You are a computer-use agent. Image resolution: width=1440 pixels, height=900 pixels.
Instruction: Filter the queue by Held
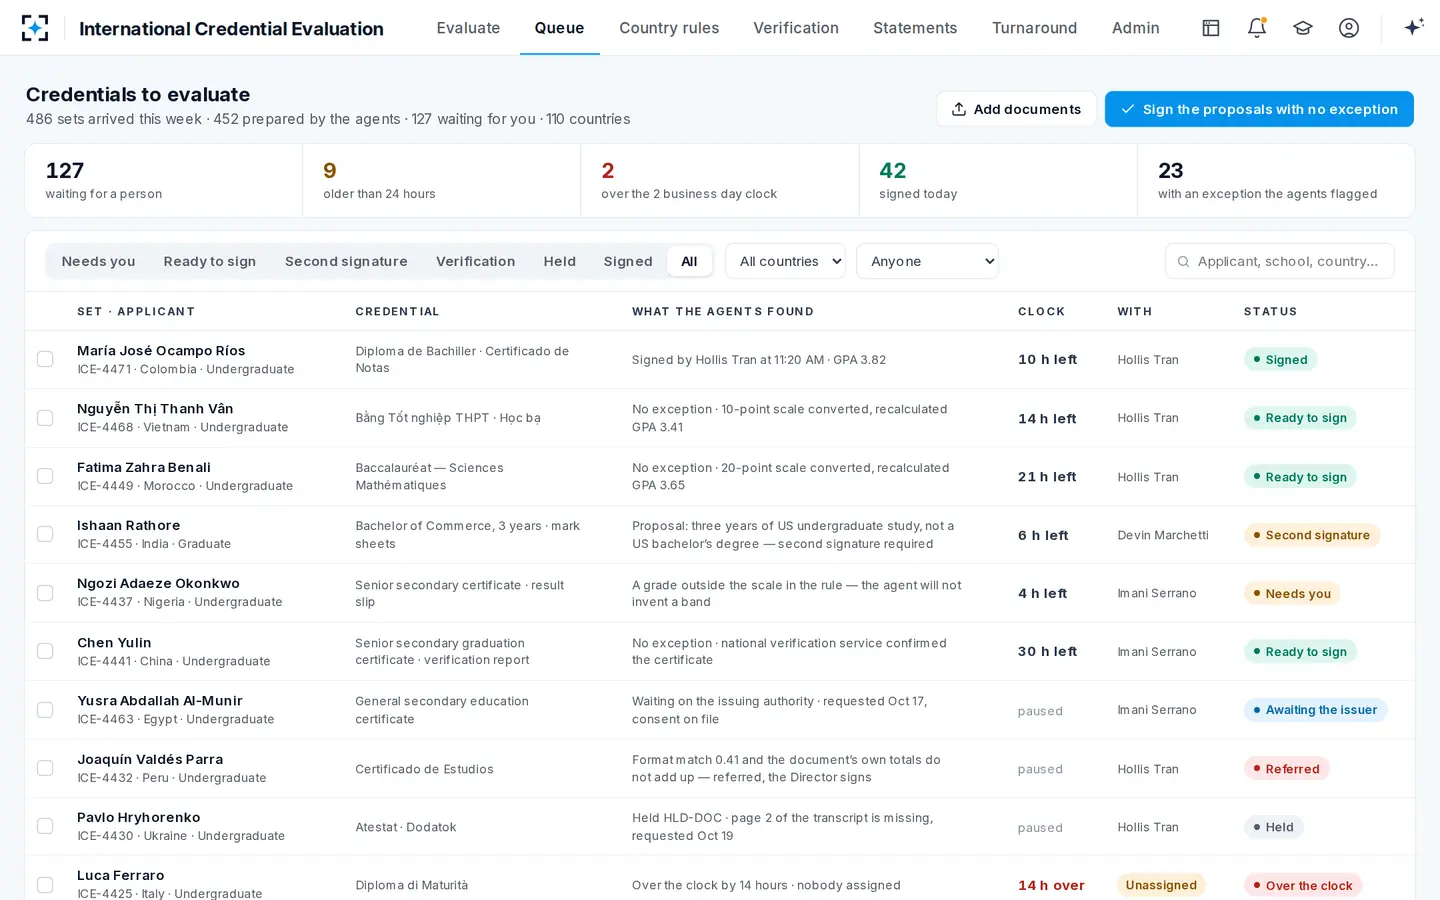[x=559, y=261]
